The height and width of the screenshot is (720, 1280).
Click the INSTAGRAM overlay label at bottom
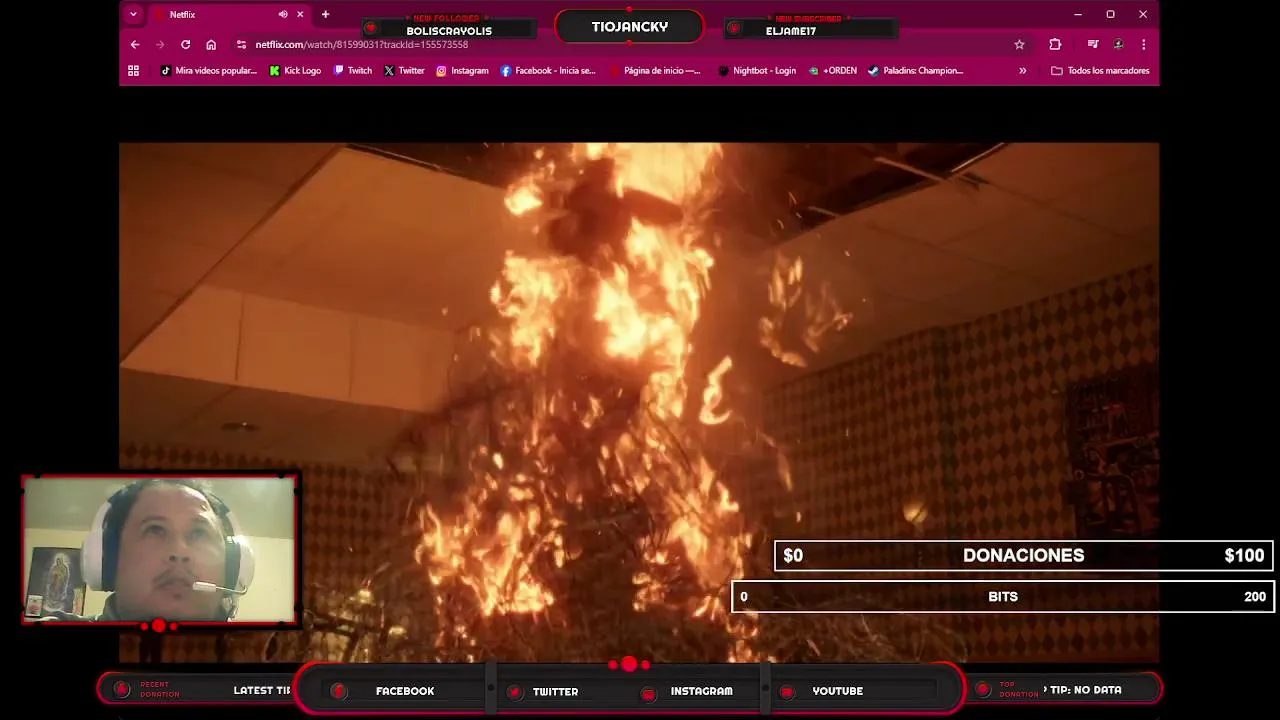click(x=701, y=691)
